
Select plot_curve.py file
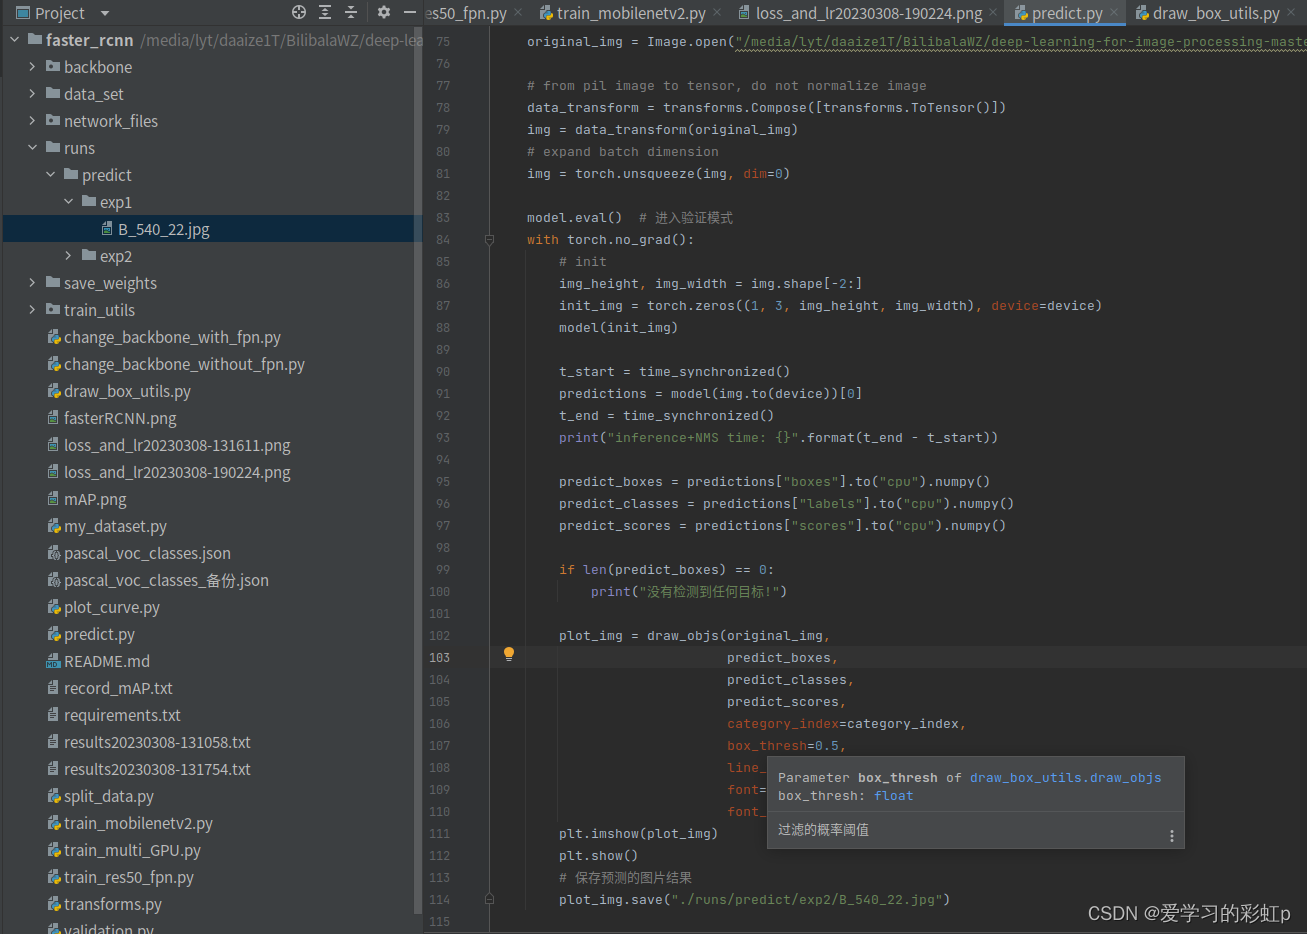click(112, 607)
